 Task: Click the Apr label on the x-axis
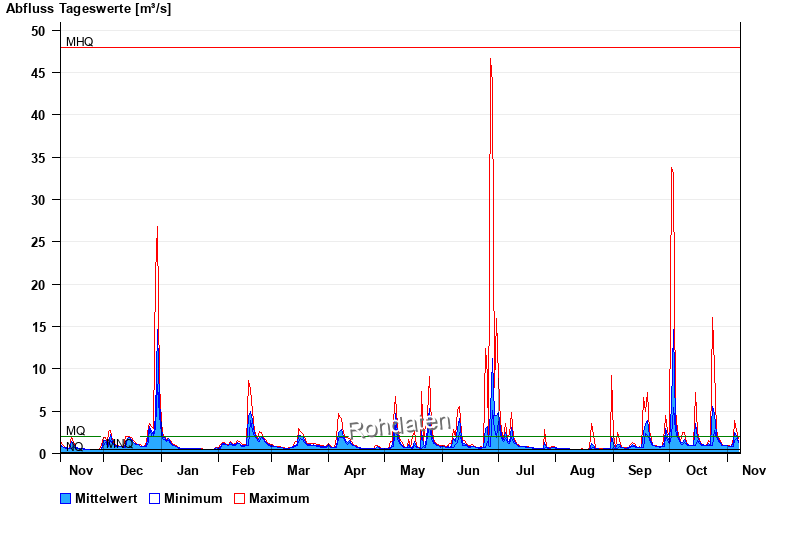355,470
